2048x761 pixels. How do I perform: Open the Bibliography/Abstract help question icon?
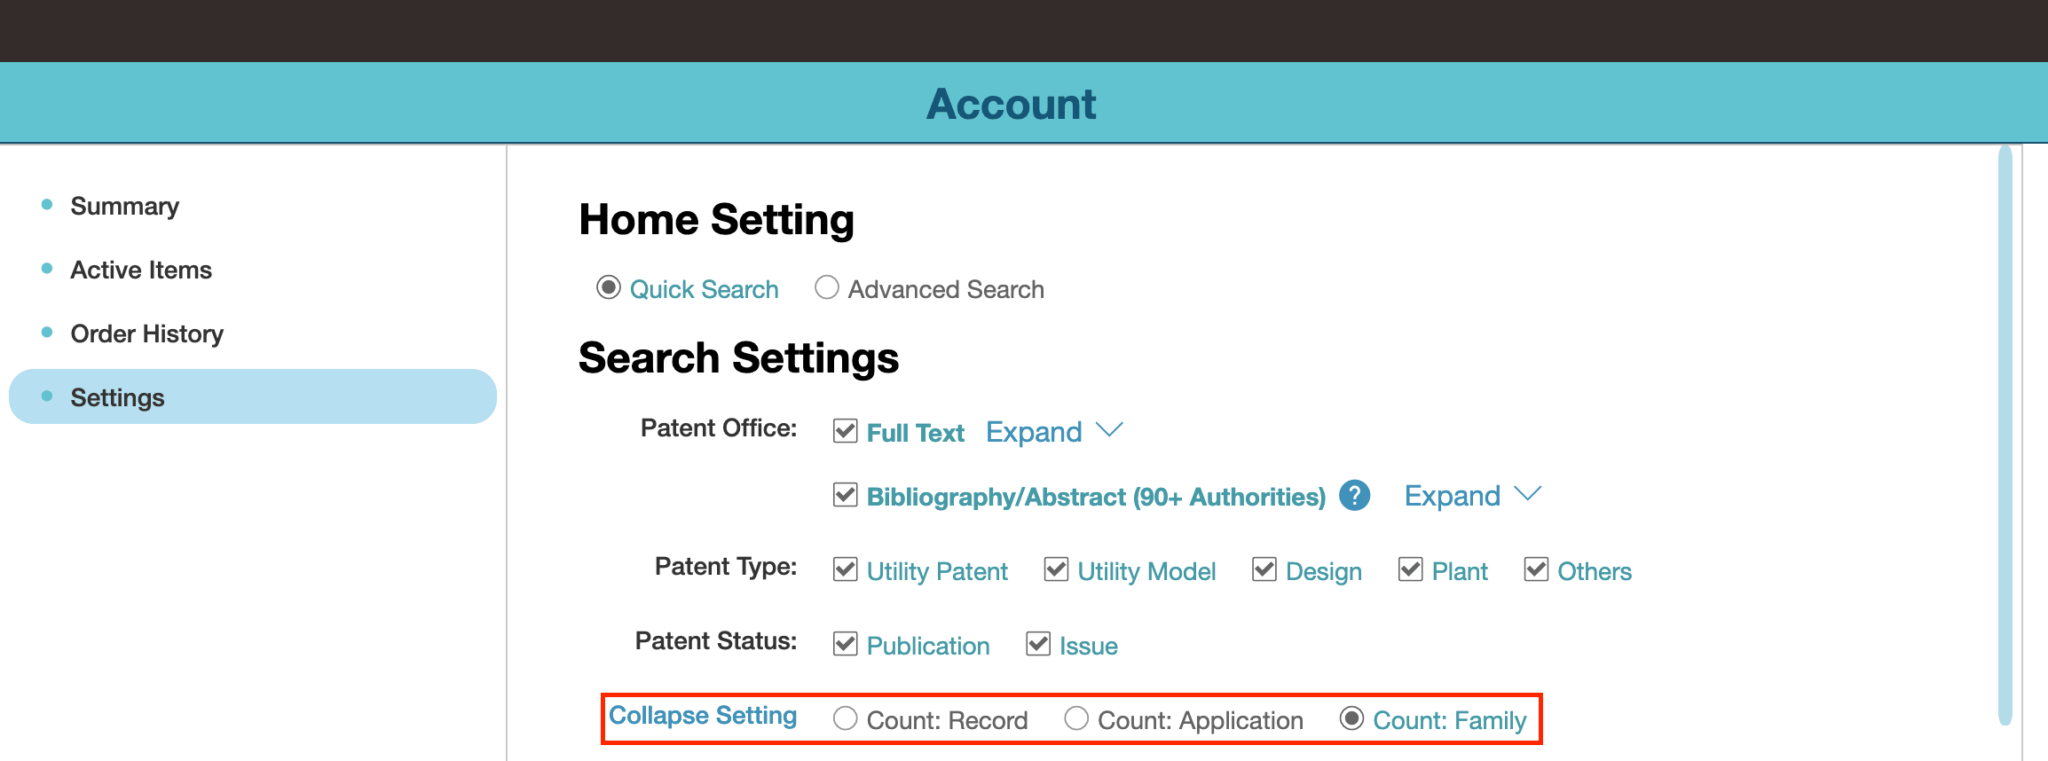click(1354, 495)
